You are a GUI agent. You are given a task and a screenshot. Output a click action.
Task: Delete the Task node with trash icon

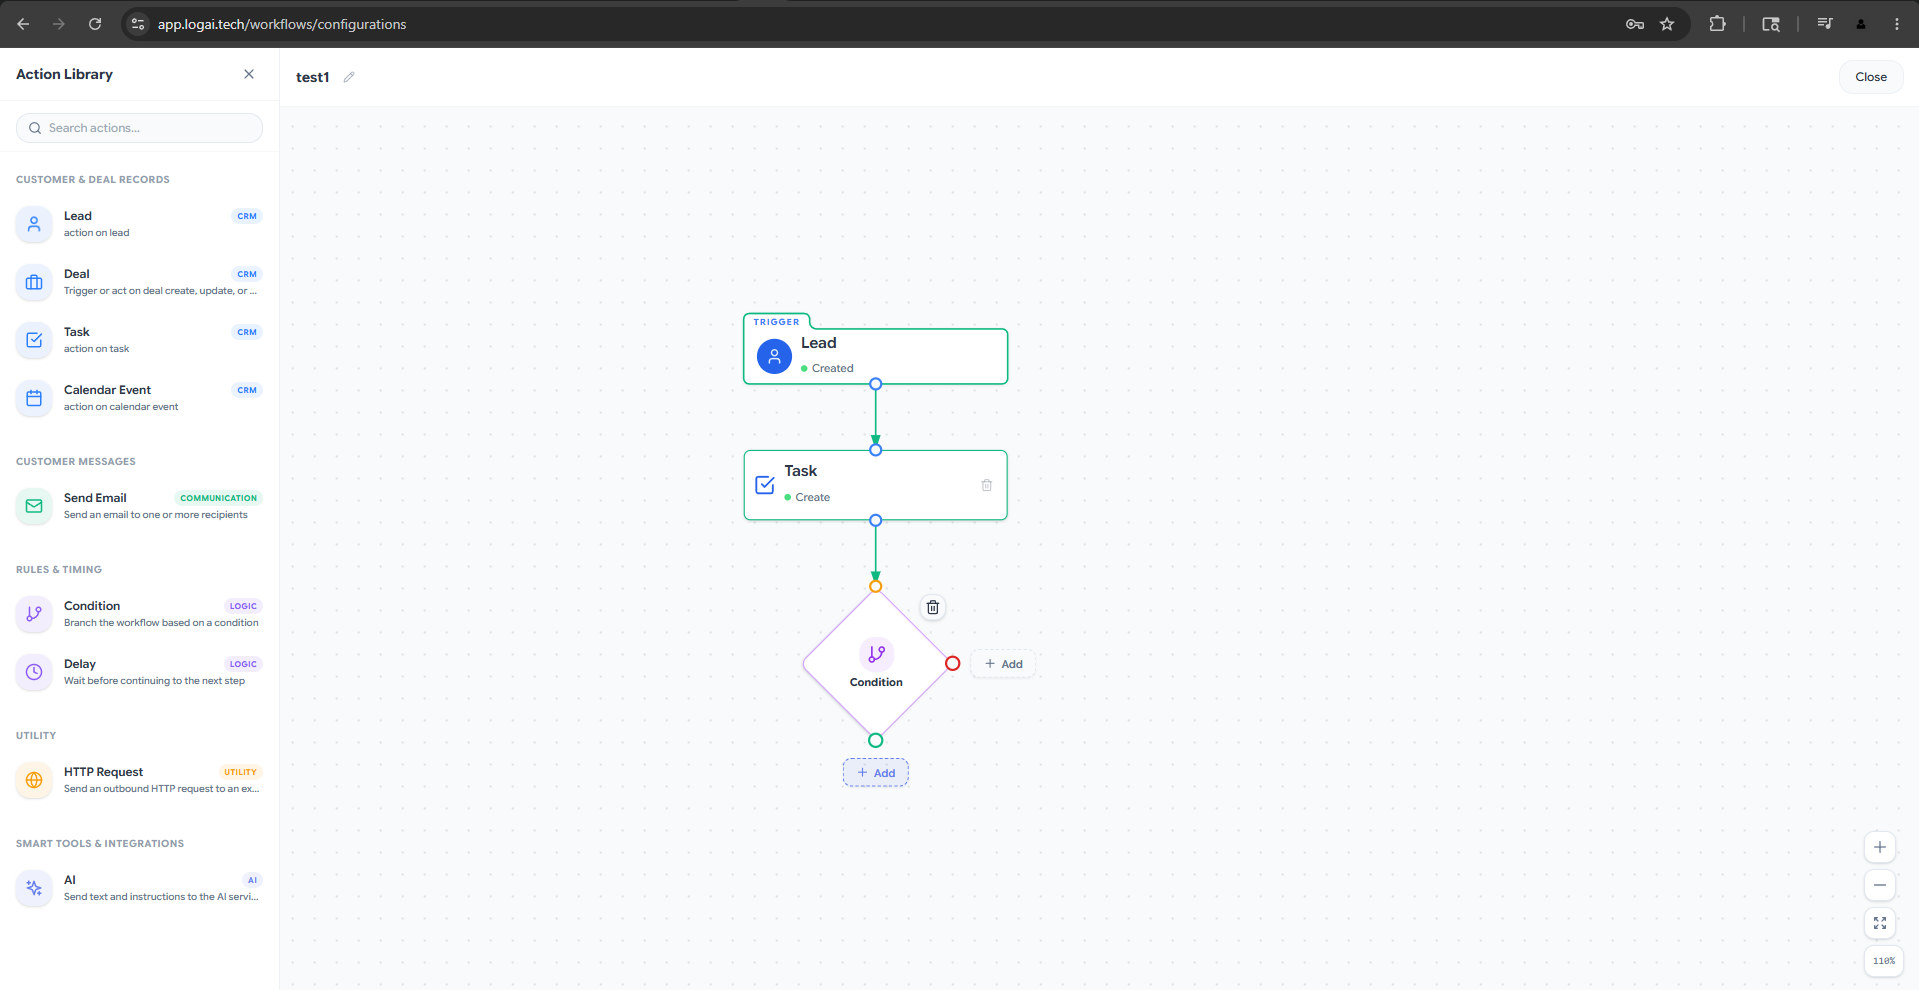pyautogui.click(x=986, y=485)
